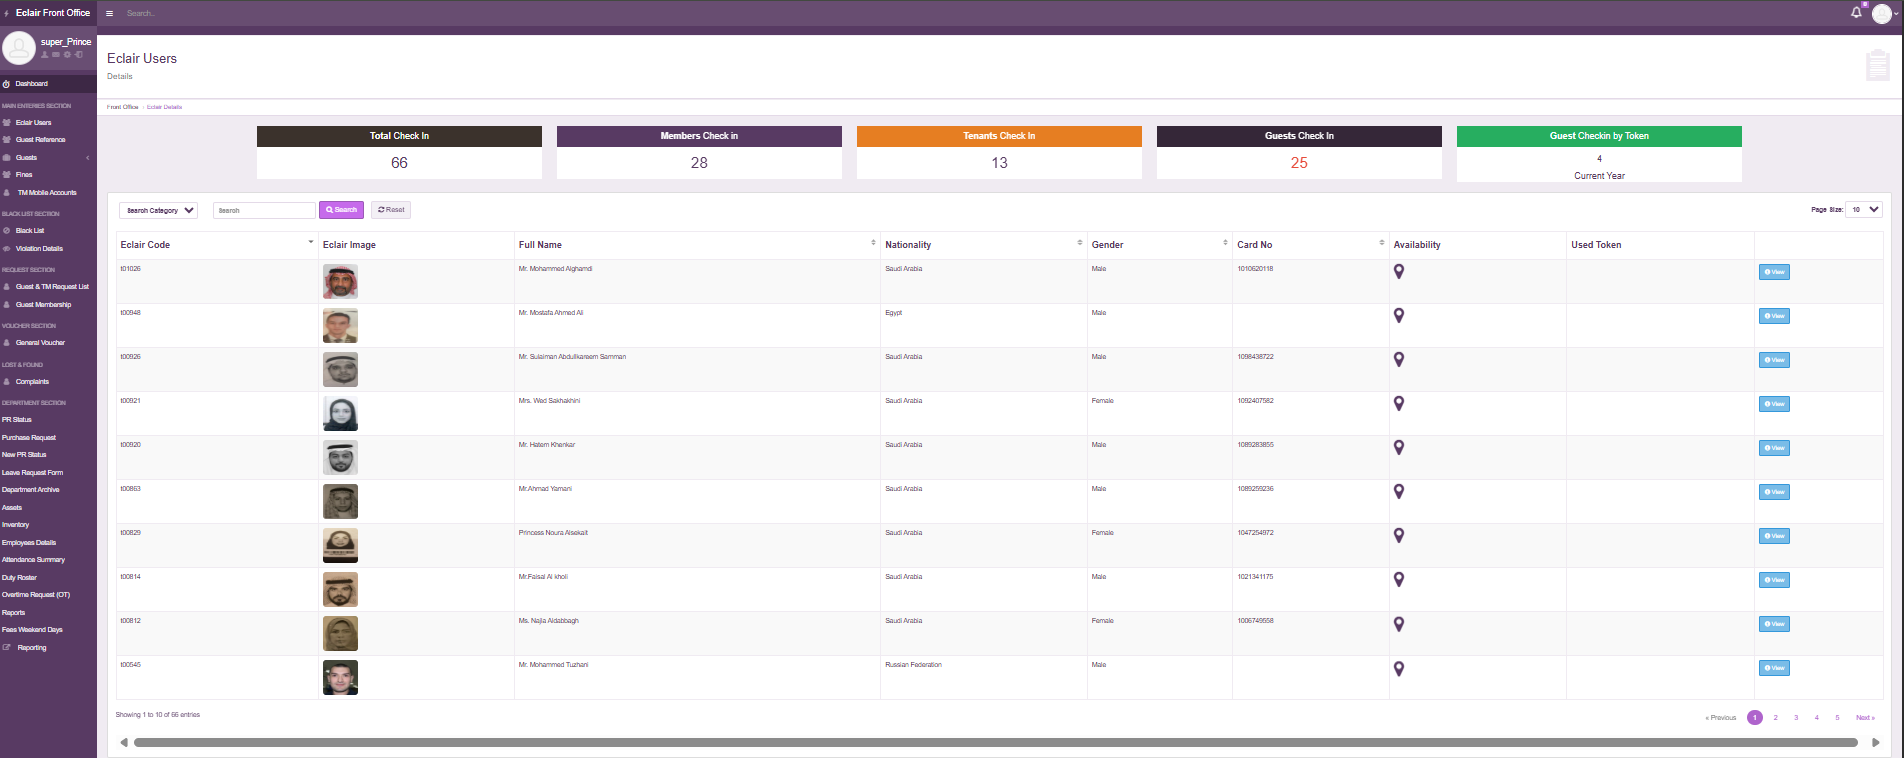Click the Reset button

click(x=391, y=210)
